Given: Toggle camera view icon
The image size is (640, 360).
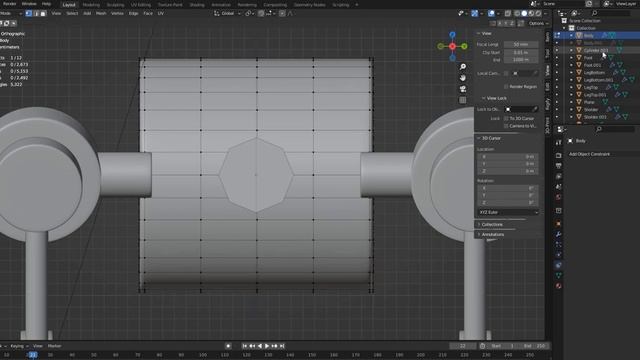Looking at the screenshot, I should [462, 89].
